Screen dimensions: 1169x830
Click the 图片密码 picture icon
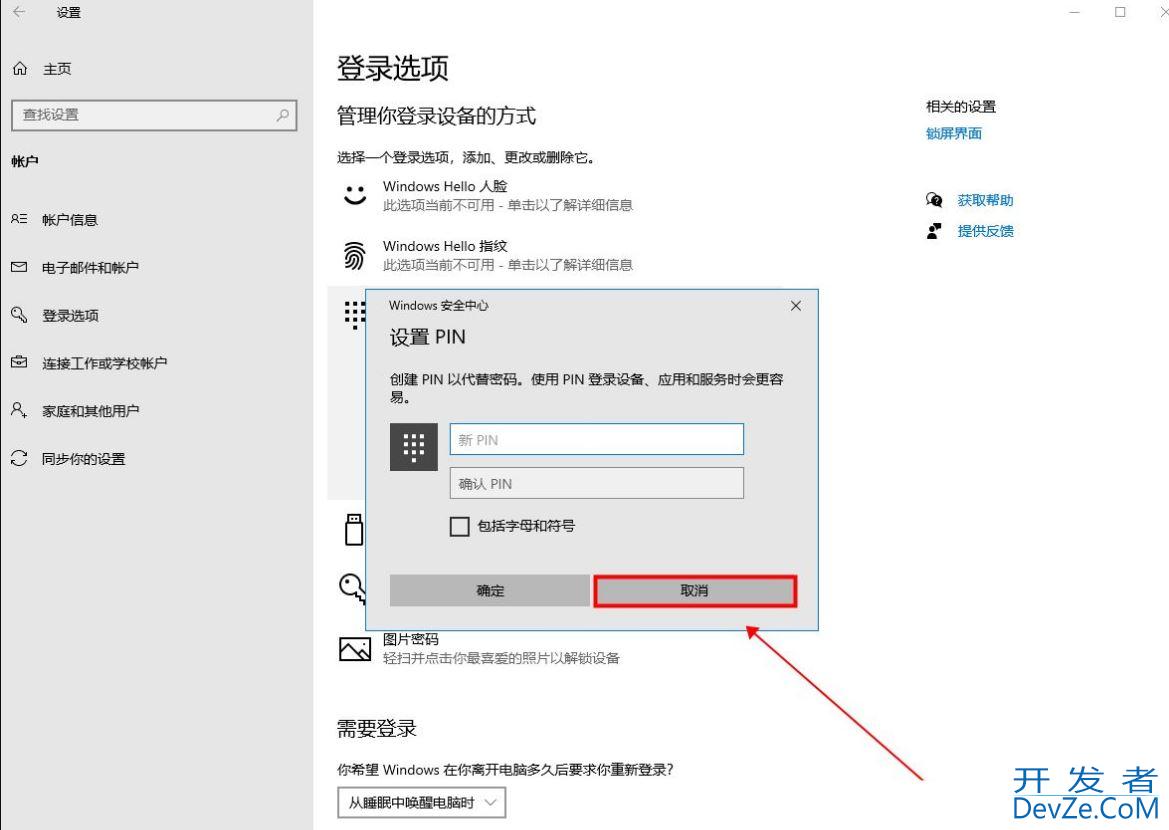click(x=354, y=649)
